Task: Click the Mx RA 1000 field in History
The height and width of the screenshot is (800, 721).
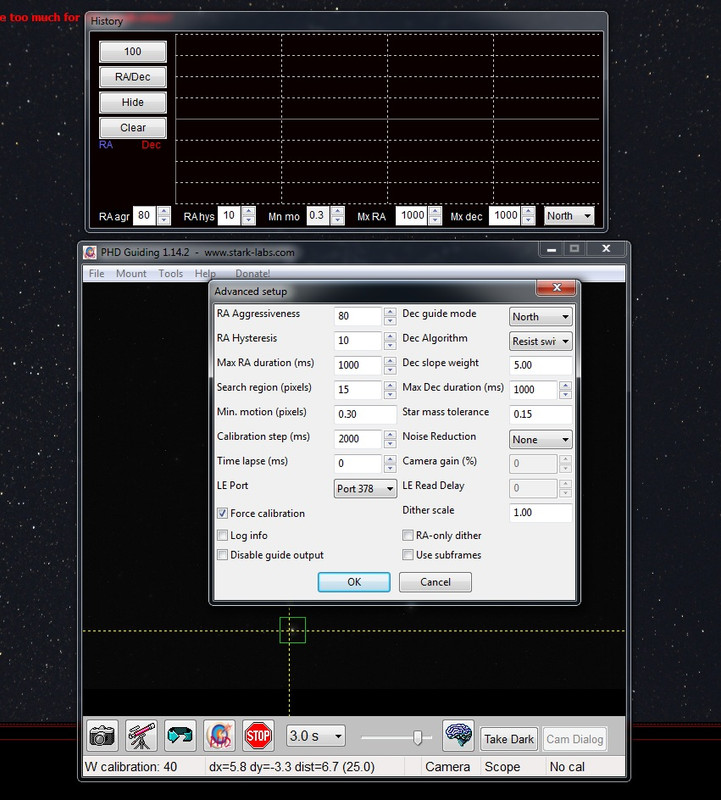Action: coord(411,216)
